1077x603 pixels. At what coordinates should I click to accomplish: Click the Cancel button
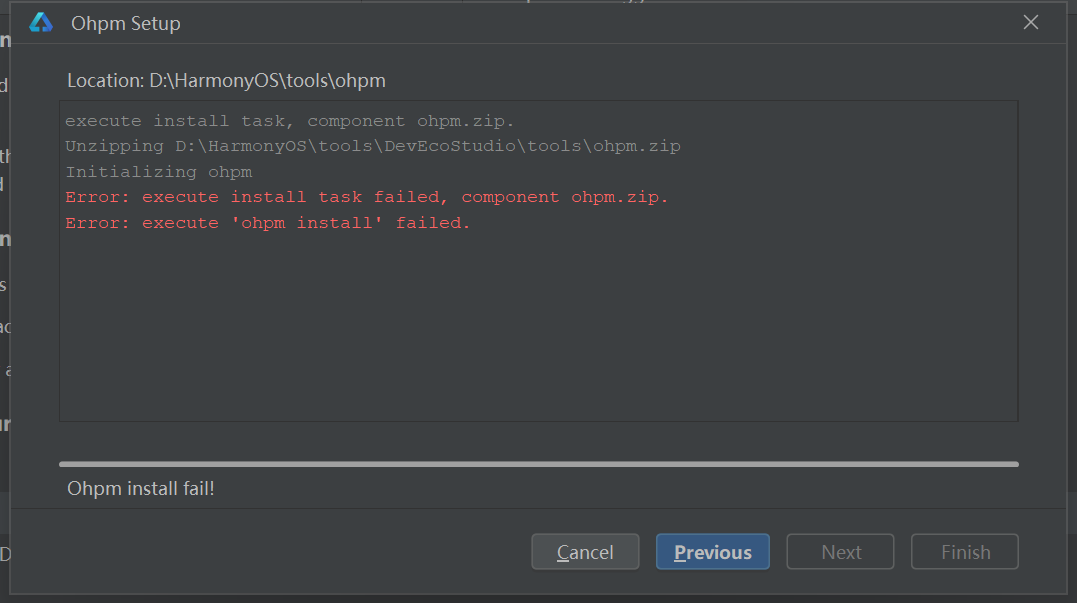point(585,551)
